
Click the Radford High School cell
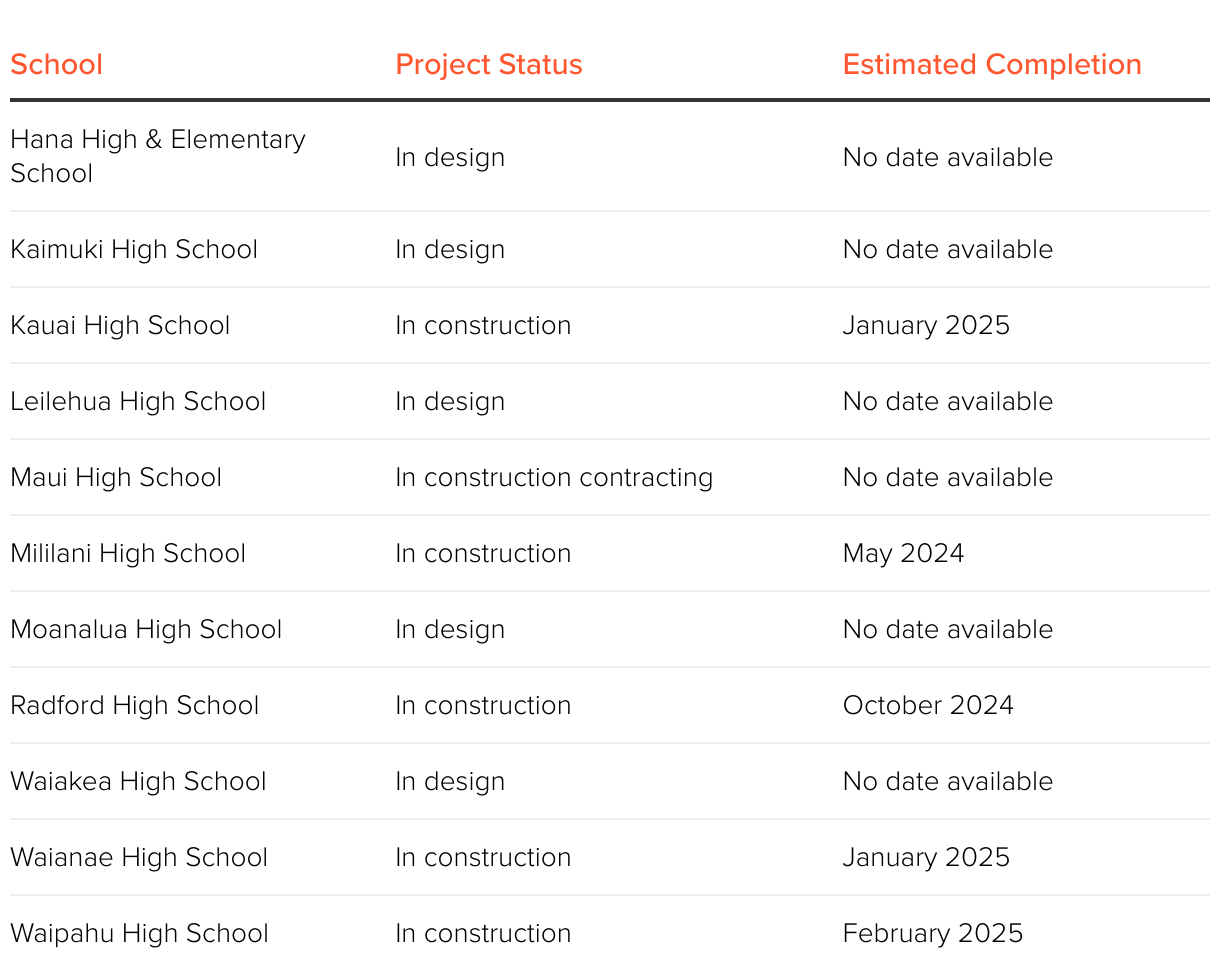tap(134, 705)
